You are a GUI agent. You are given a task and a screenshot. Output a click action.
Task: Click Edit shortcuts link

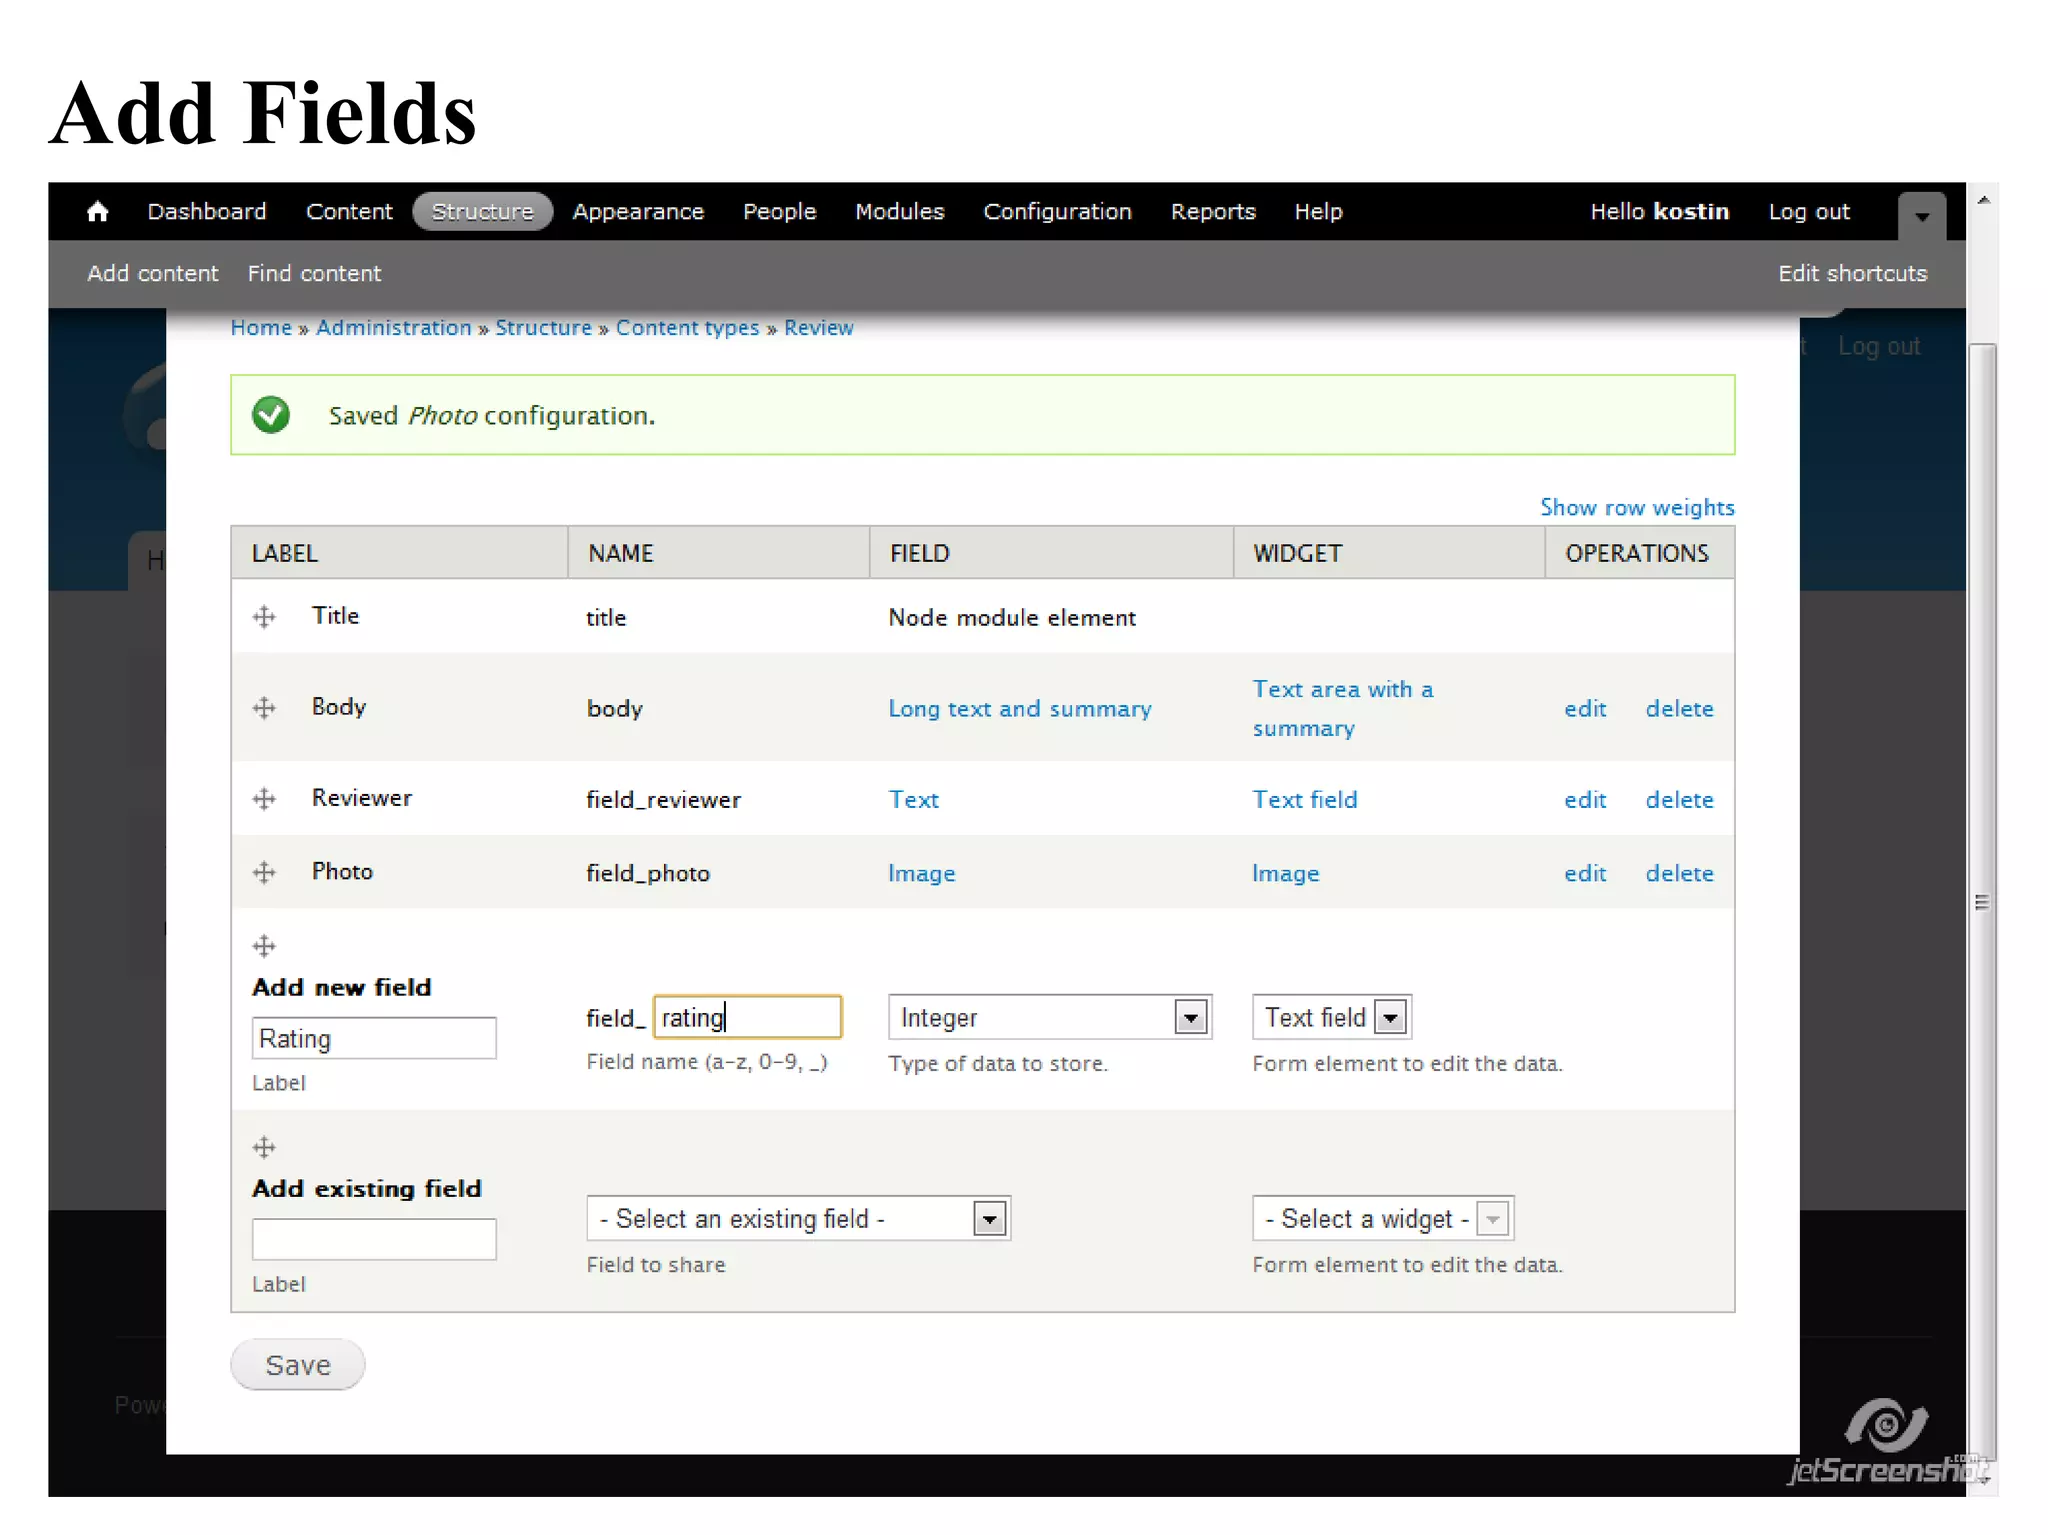click(1852, 274)
